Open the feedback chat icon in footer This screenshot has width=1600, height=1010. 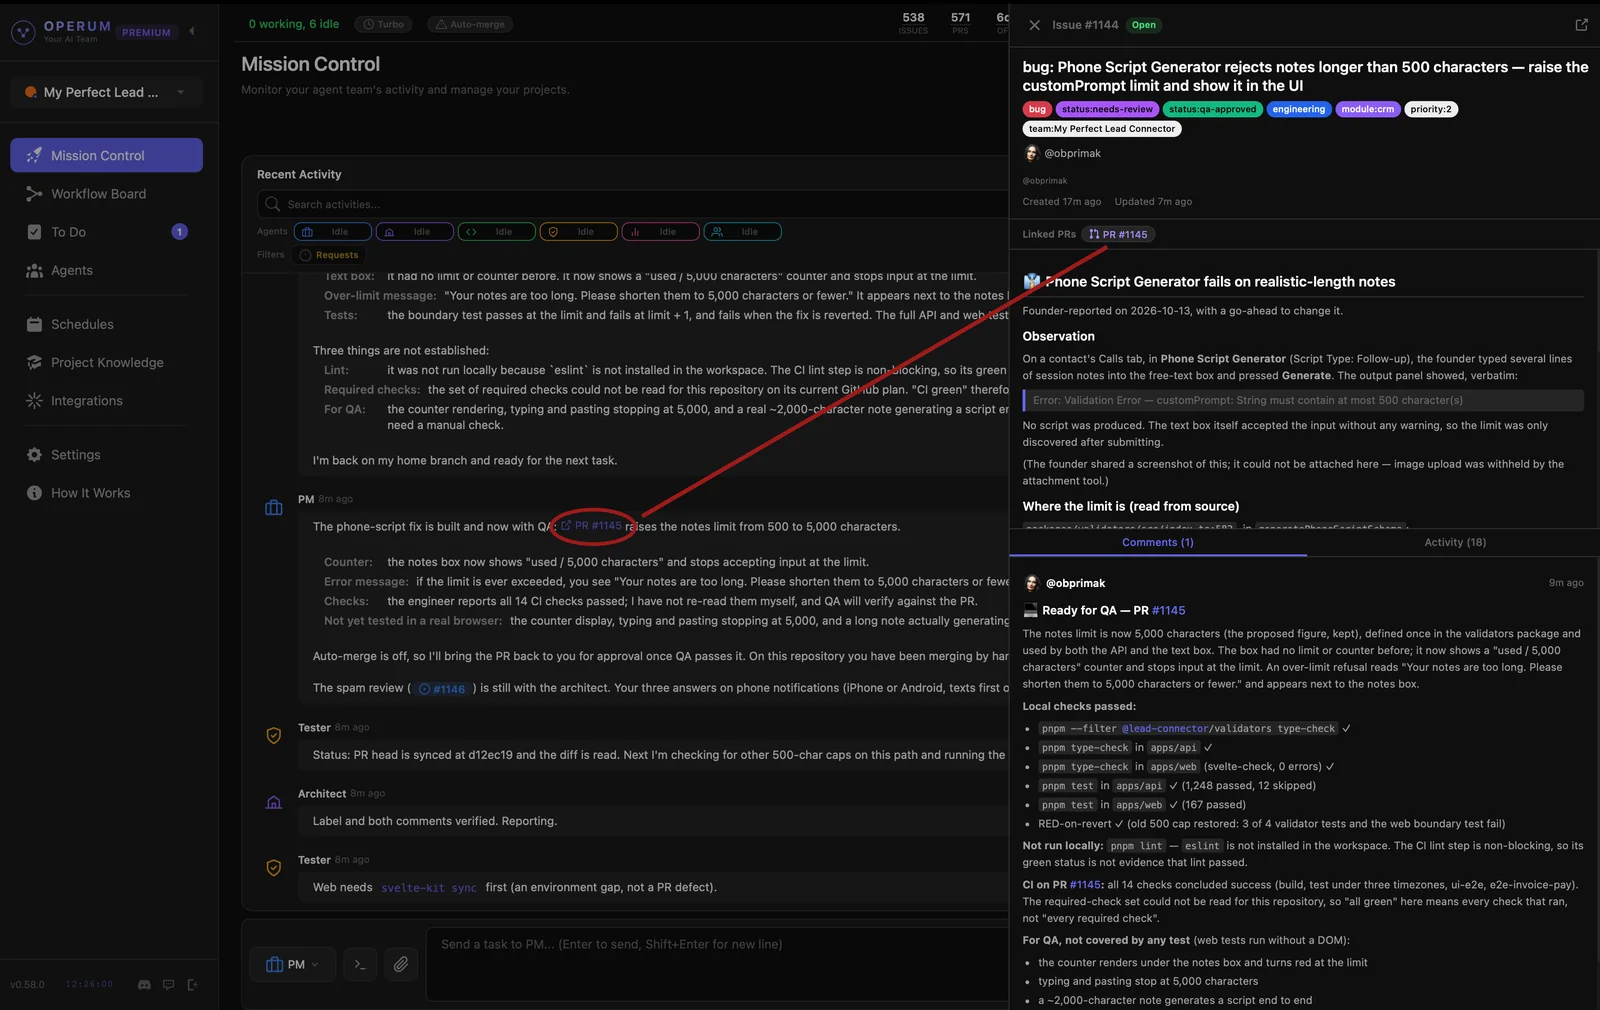point(168,985)
